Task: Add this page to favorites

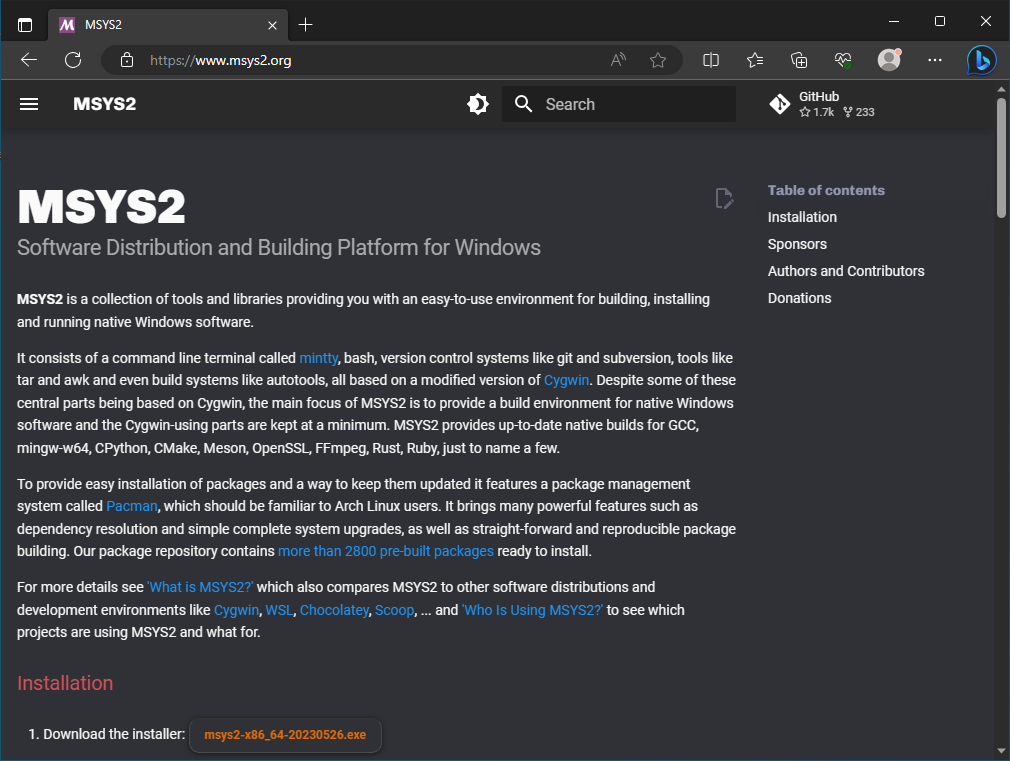Action: point(658,60)
